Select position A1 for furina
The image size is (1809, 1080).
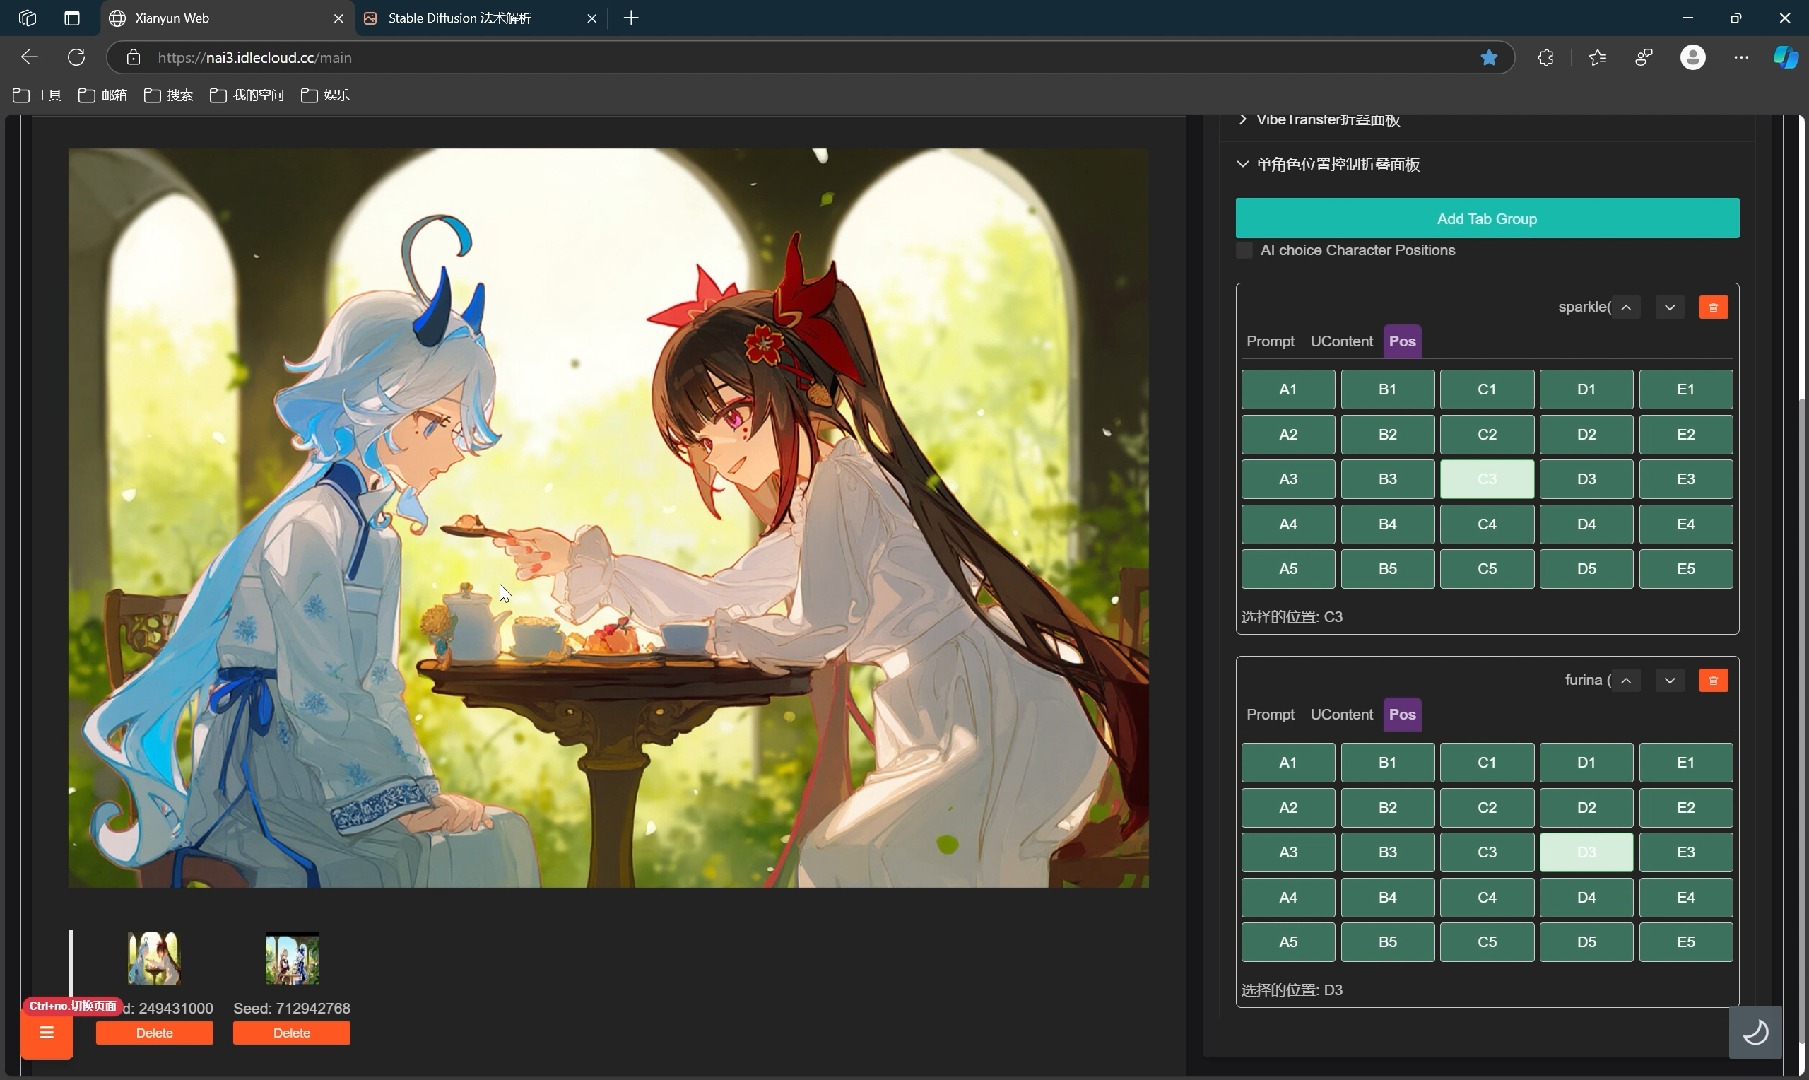tap(1288, 762)
